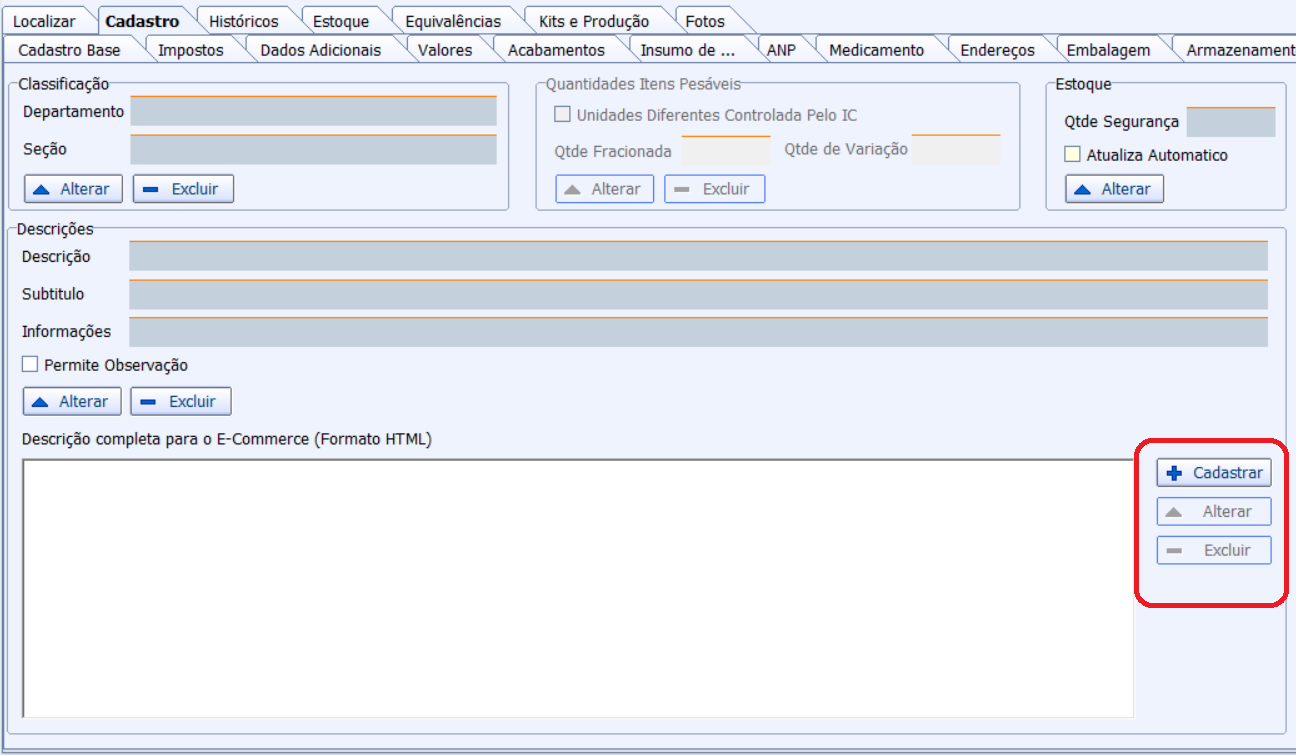The height and width of the screenshot is (755, 1296).
Task: Open the Fotos tab
Action: click(705, 21)
